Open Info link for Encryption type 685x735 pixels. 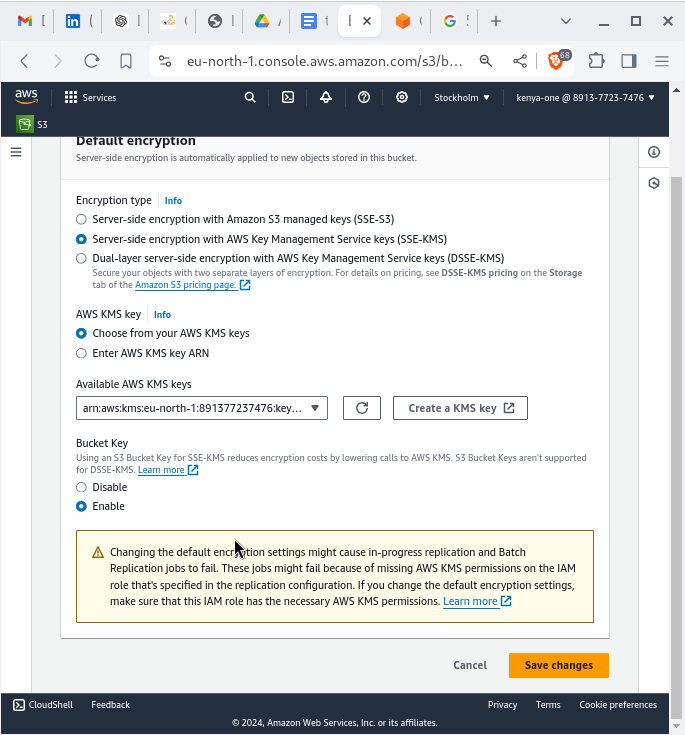173,201
